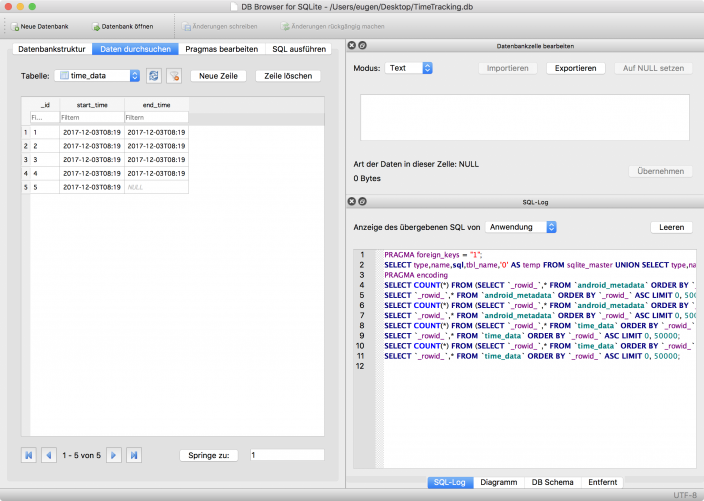
Task: Click the start_time column filter field
Action: (92, 118)
